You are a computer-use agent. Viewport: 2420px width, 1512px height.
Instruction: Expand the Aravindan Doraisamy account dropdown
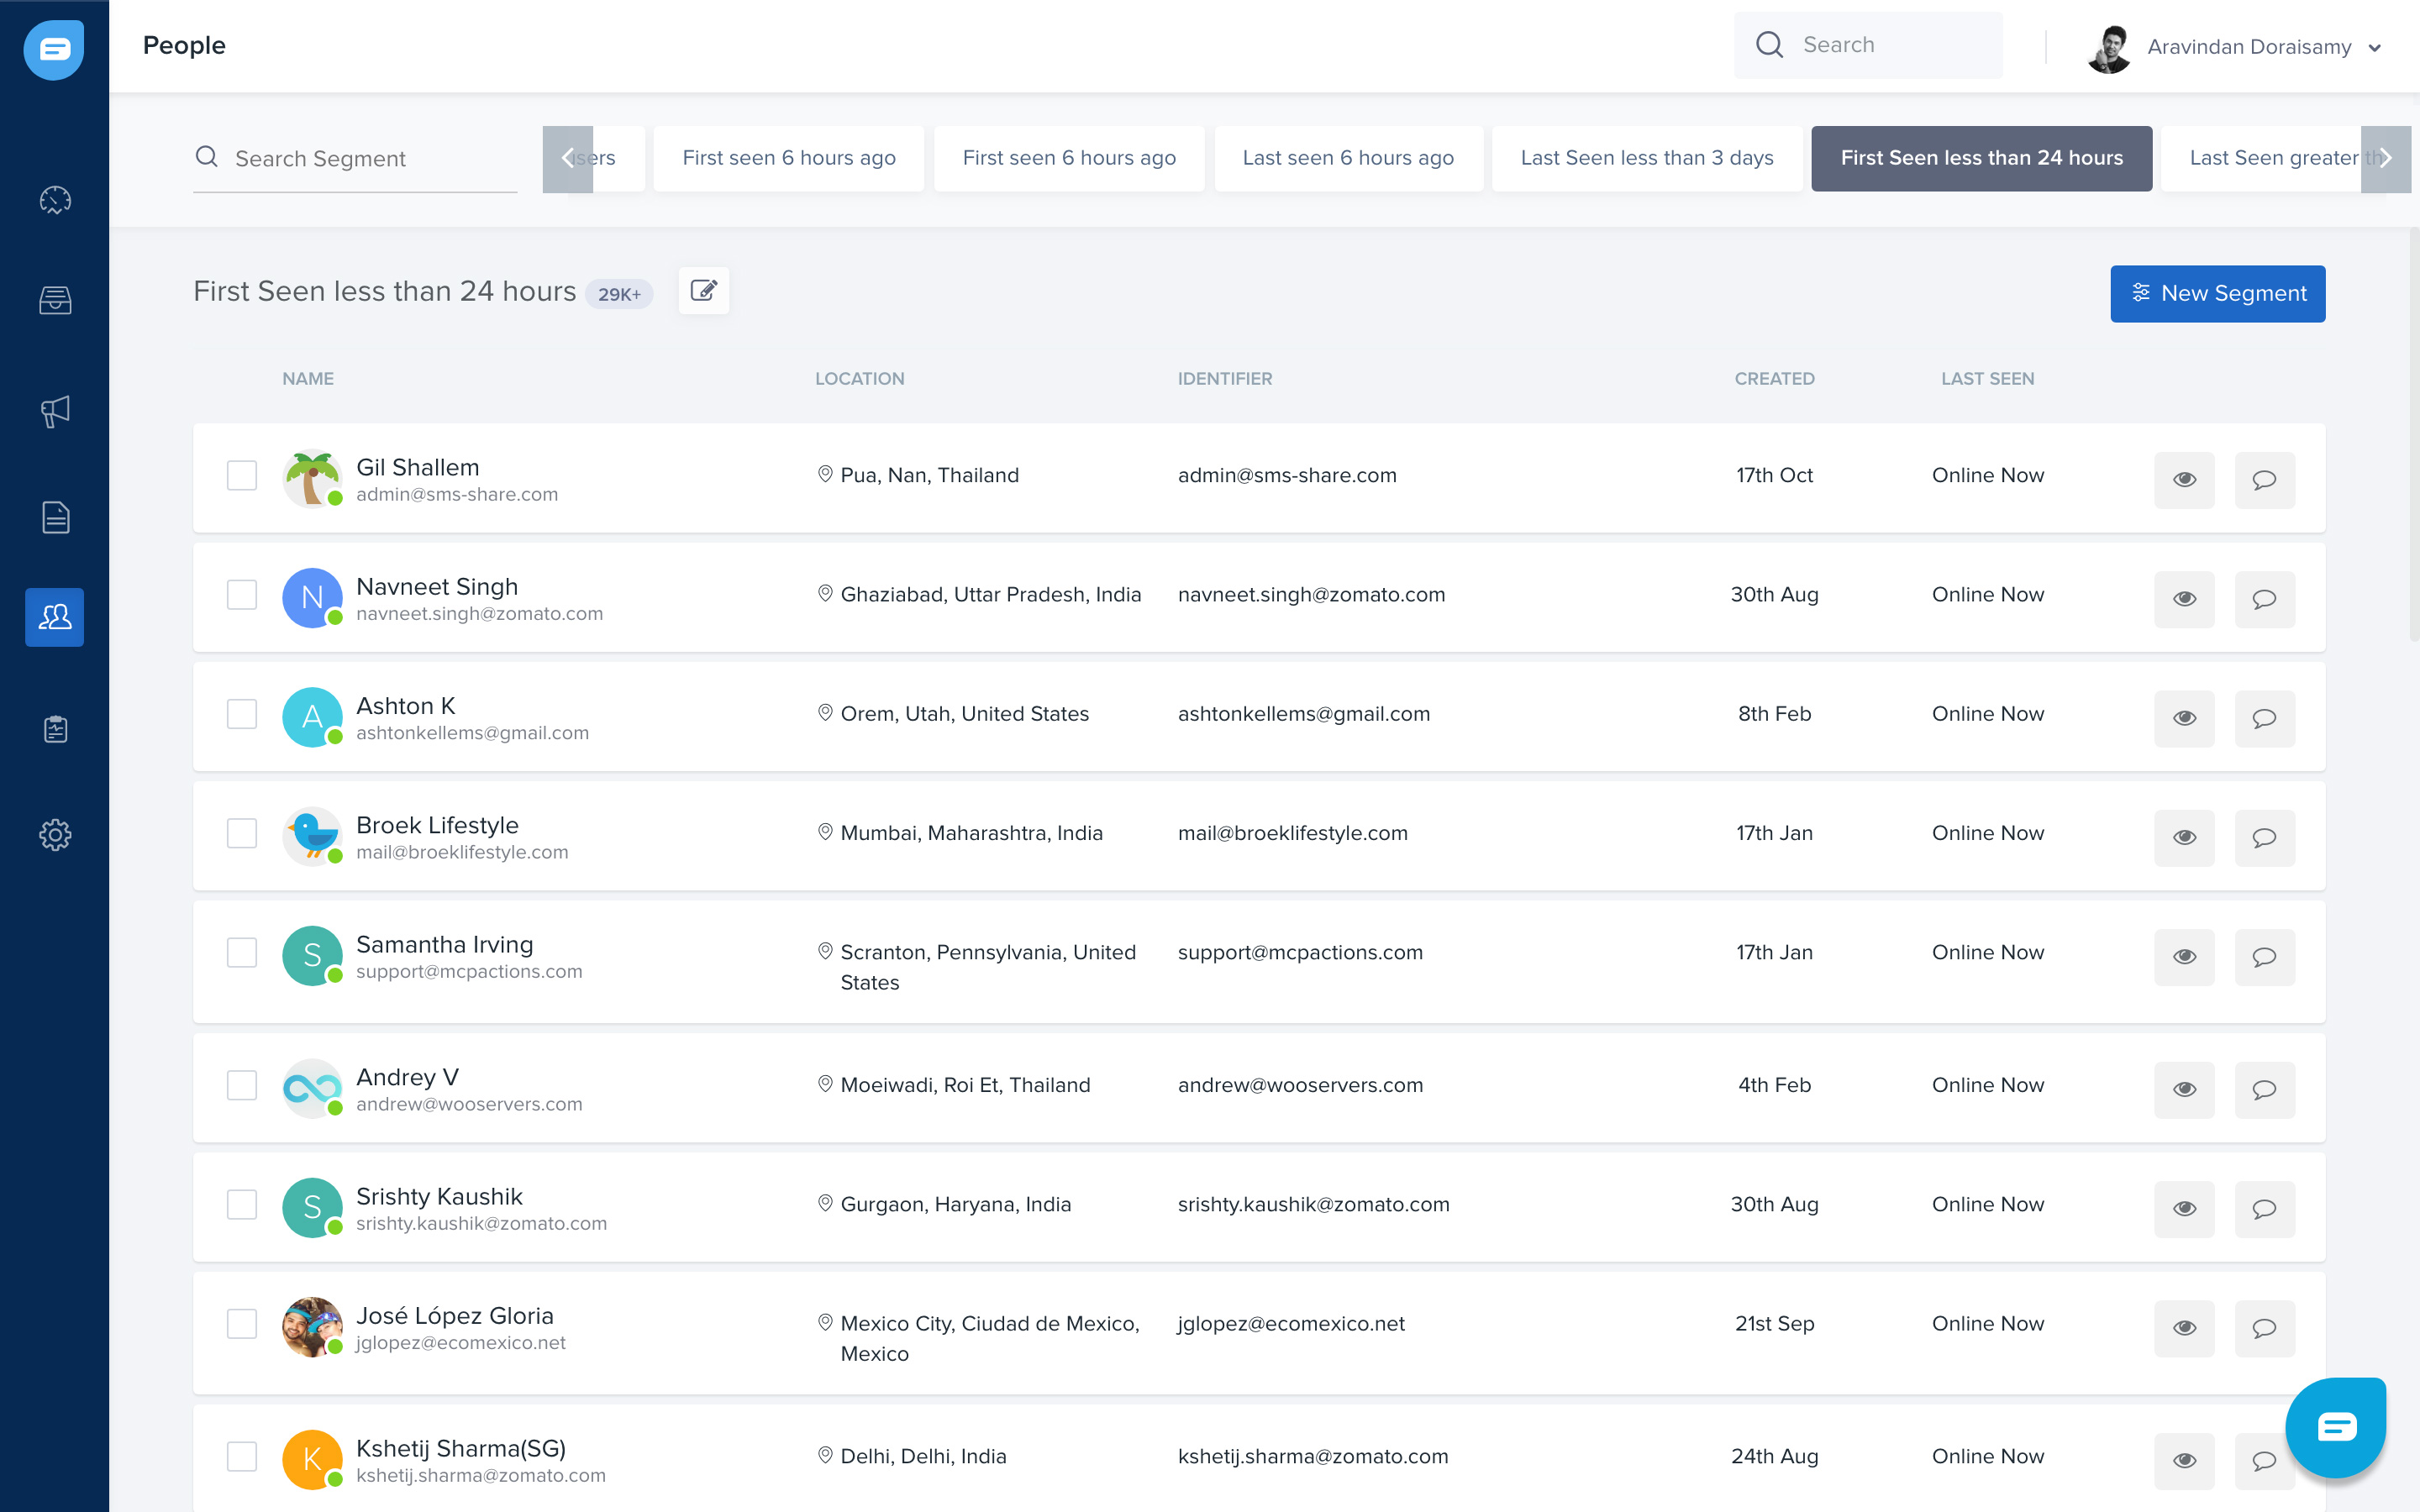pos(2374,47)
